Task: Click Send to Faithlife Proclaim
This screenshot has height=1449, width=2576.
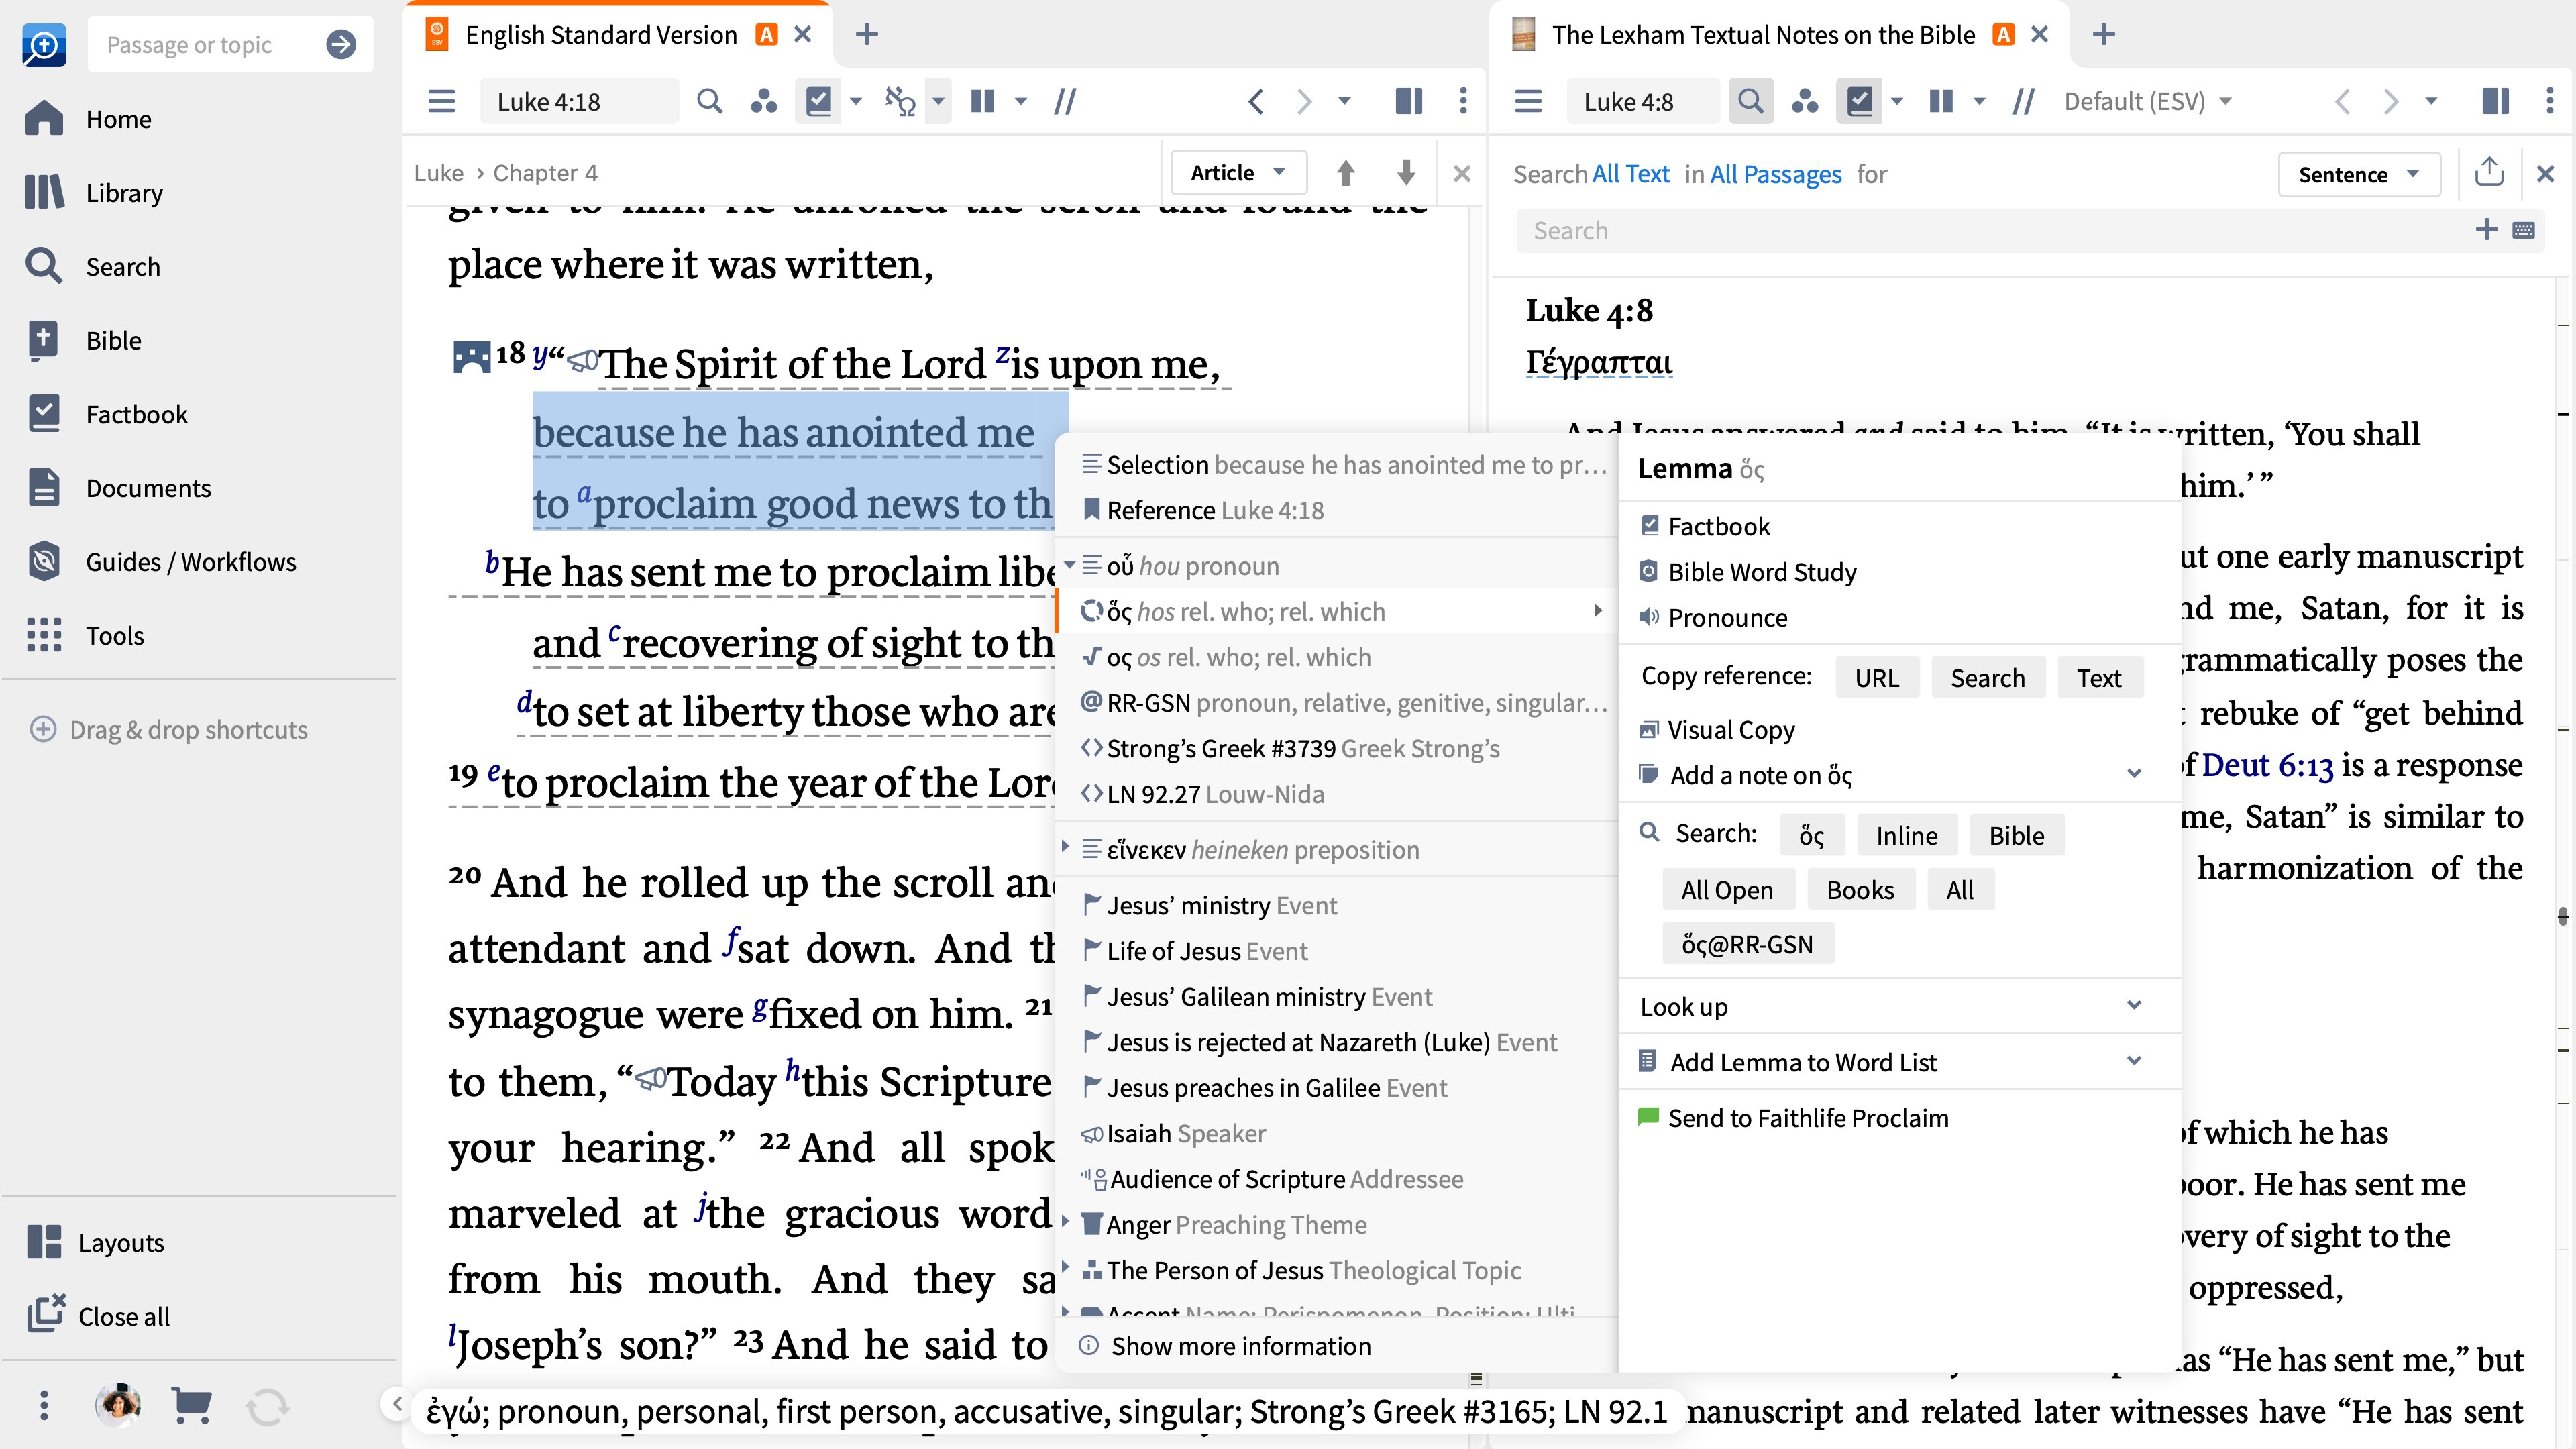Action: coord(1794,1117)
